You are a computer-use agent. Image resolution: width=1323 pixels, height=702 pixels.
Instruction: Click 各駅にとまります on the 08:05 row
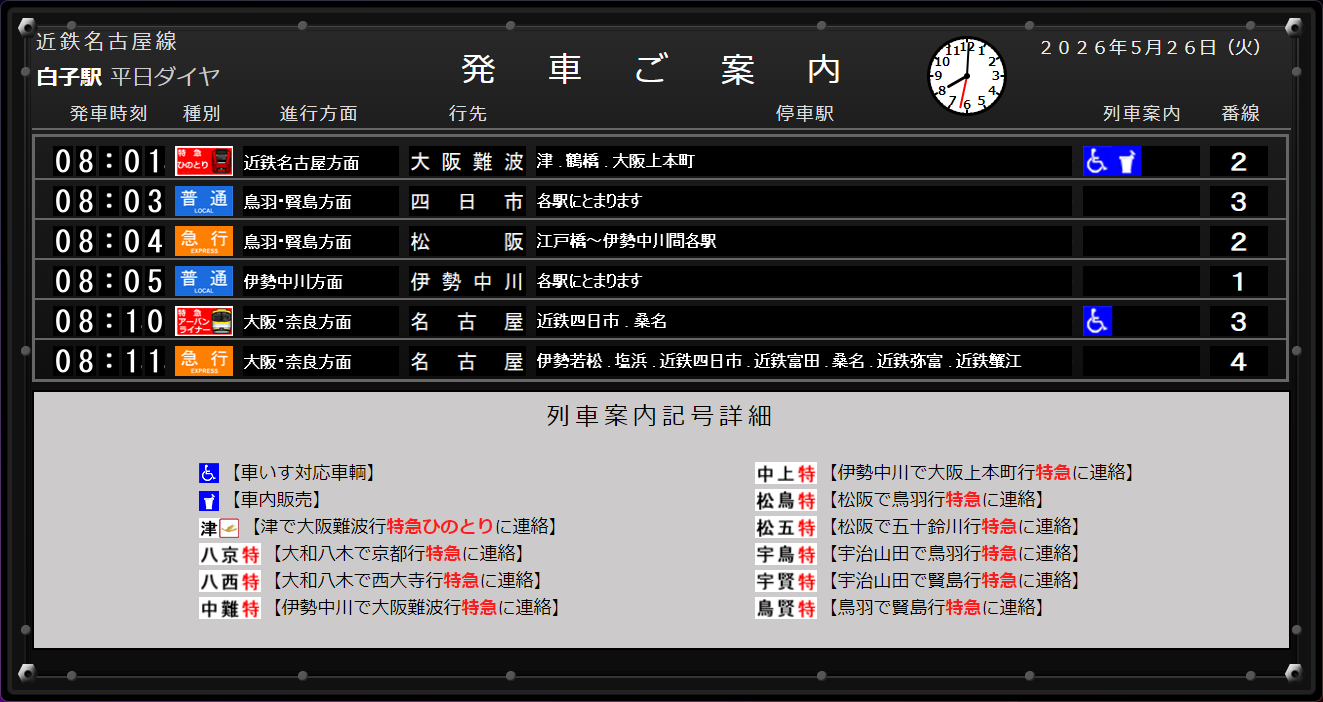pos(589,281)
